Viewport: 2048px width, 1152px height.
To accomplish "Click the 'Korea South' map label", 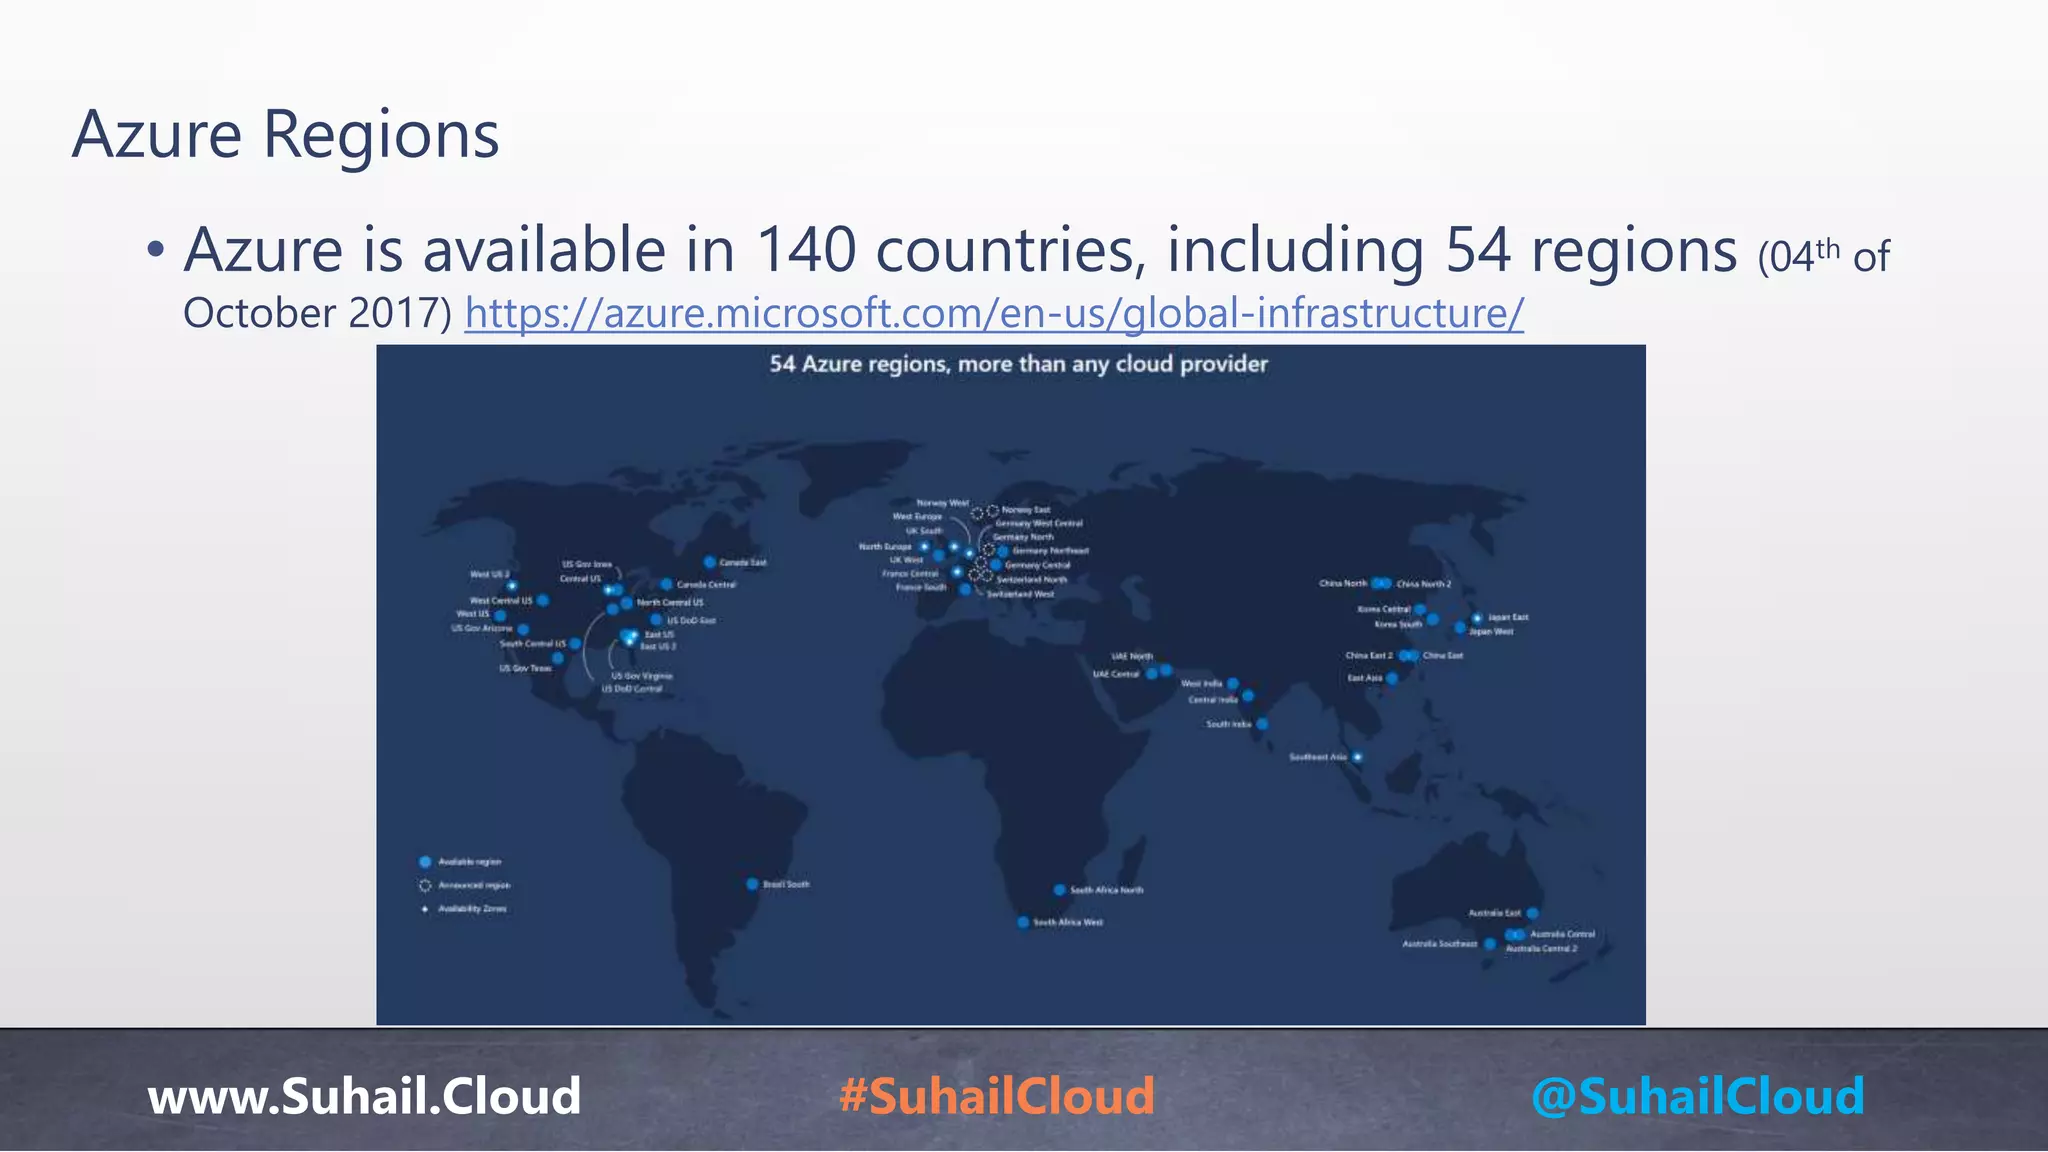I will pos(1398,624).
